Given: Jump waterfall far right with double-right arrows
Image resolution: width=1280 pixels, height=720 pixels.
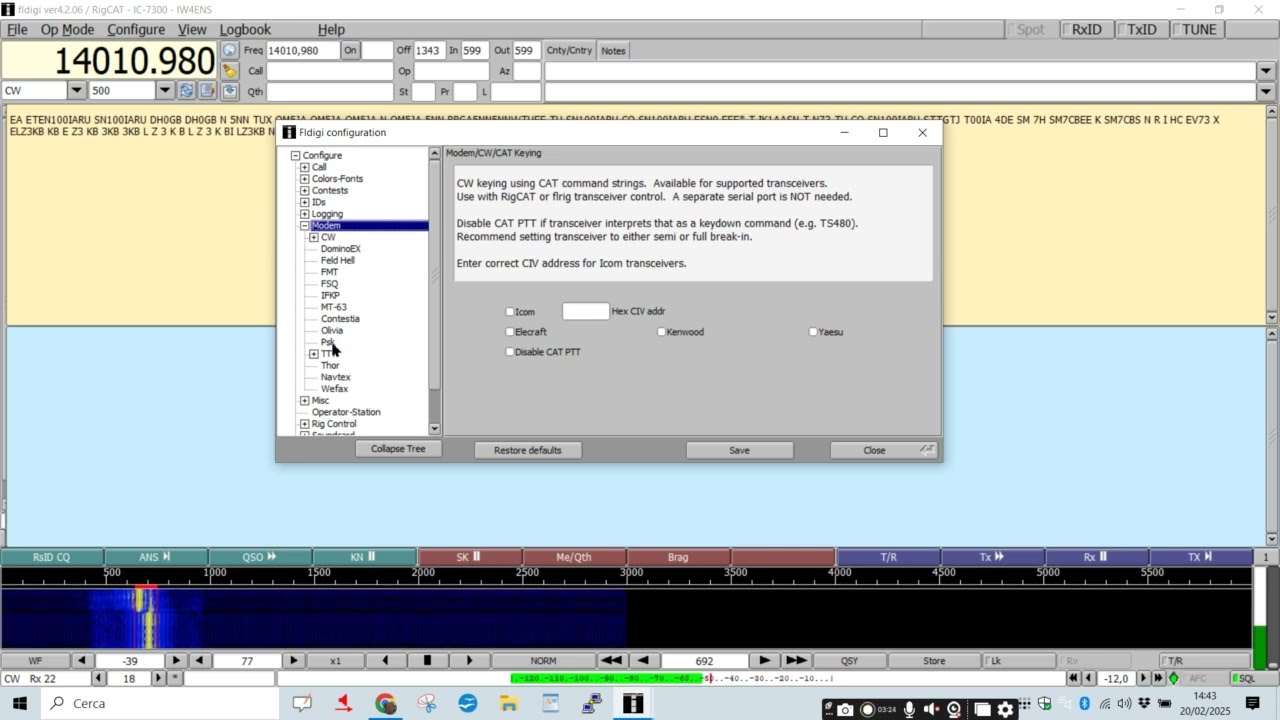Looking at the screenshot, I should coord(796,661).
